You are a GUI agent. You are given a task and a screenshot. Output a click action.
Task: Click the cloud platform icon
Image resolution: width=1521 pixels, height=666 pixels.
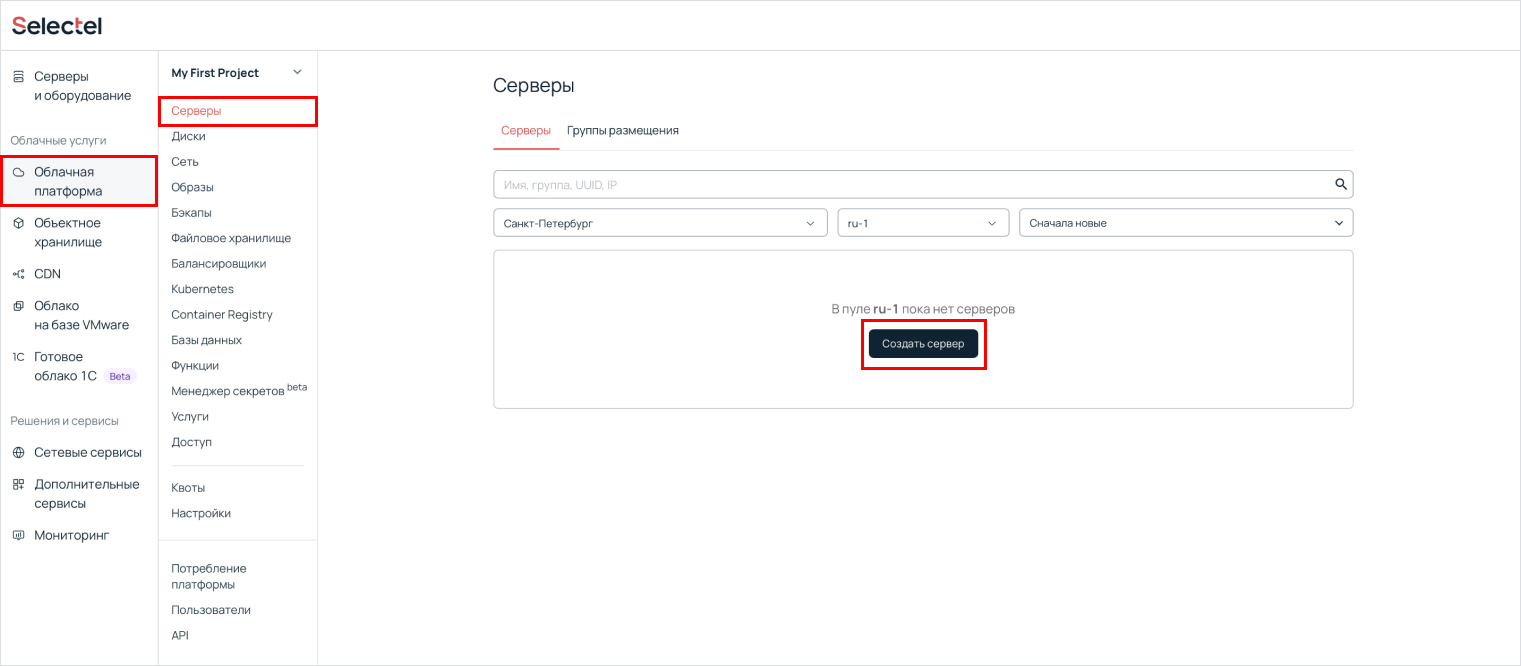point(18,172)
